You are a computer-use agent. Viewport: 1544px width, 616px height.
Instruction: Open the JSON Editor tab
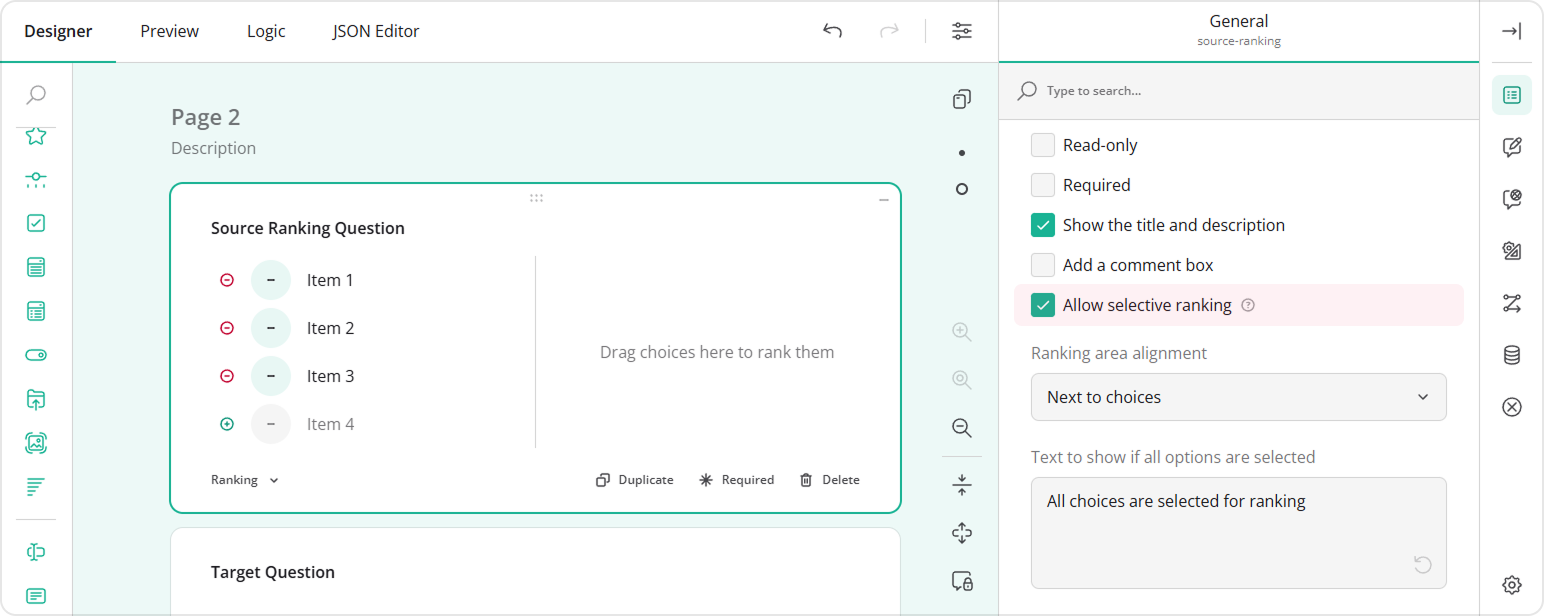pyautogui.click(x=376, y=31)
